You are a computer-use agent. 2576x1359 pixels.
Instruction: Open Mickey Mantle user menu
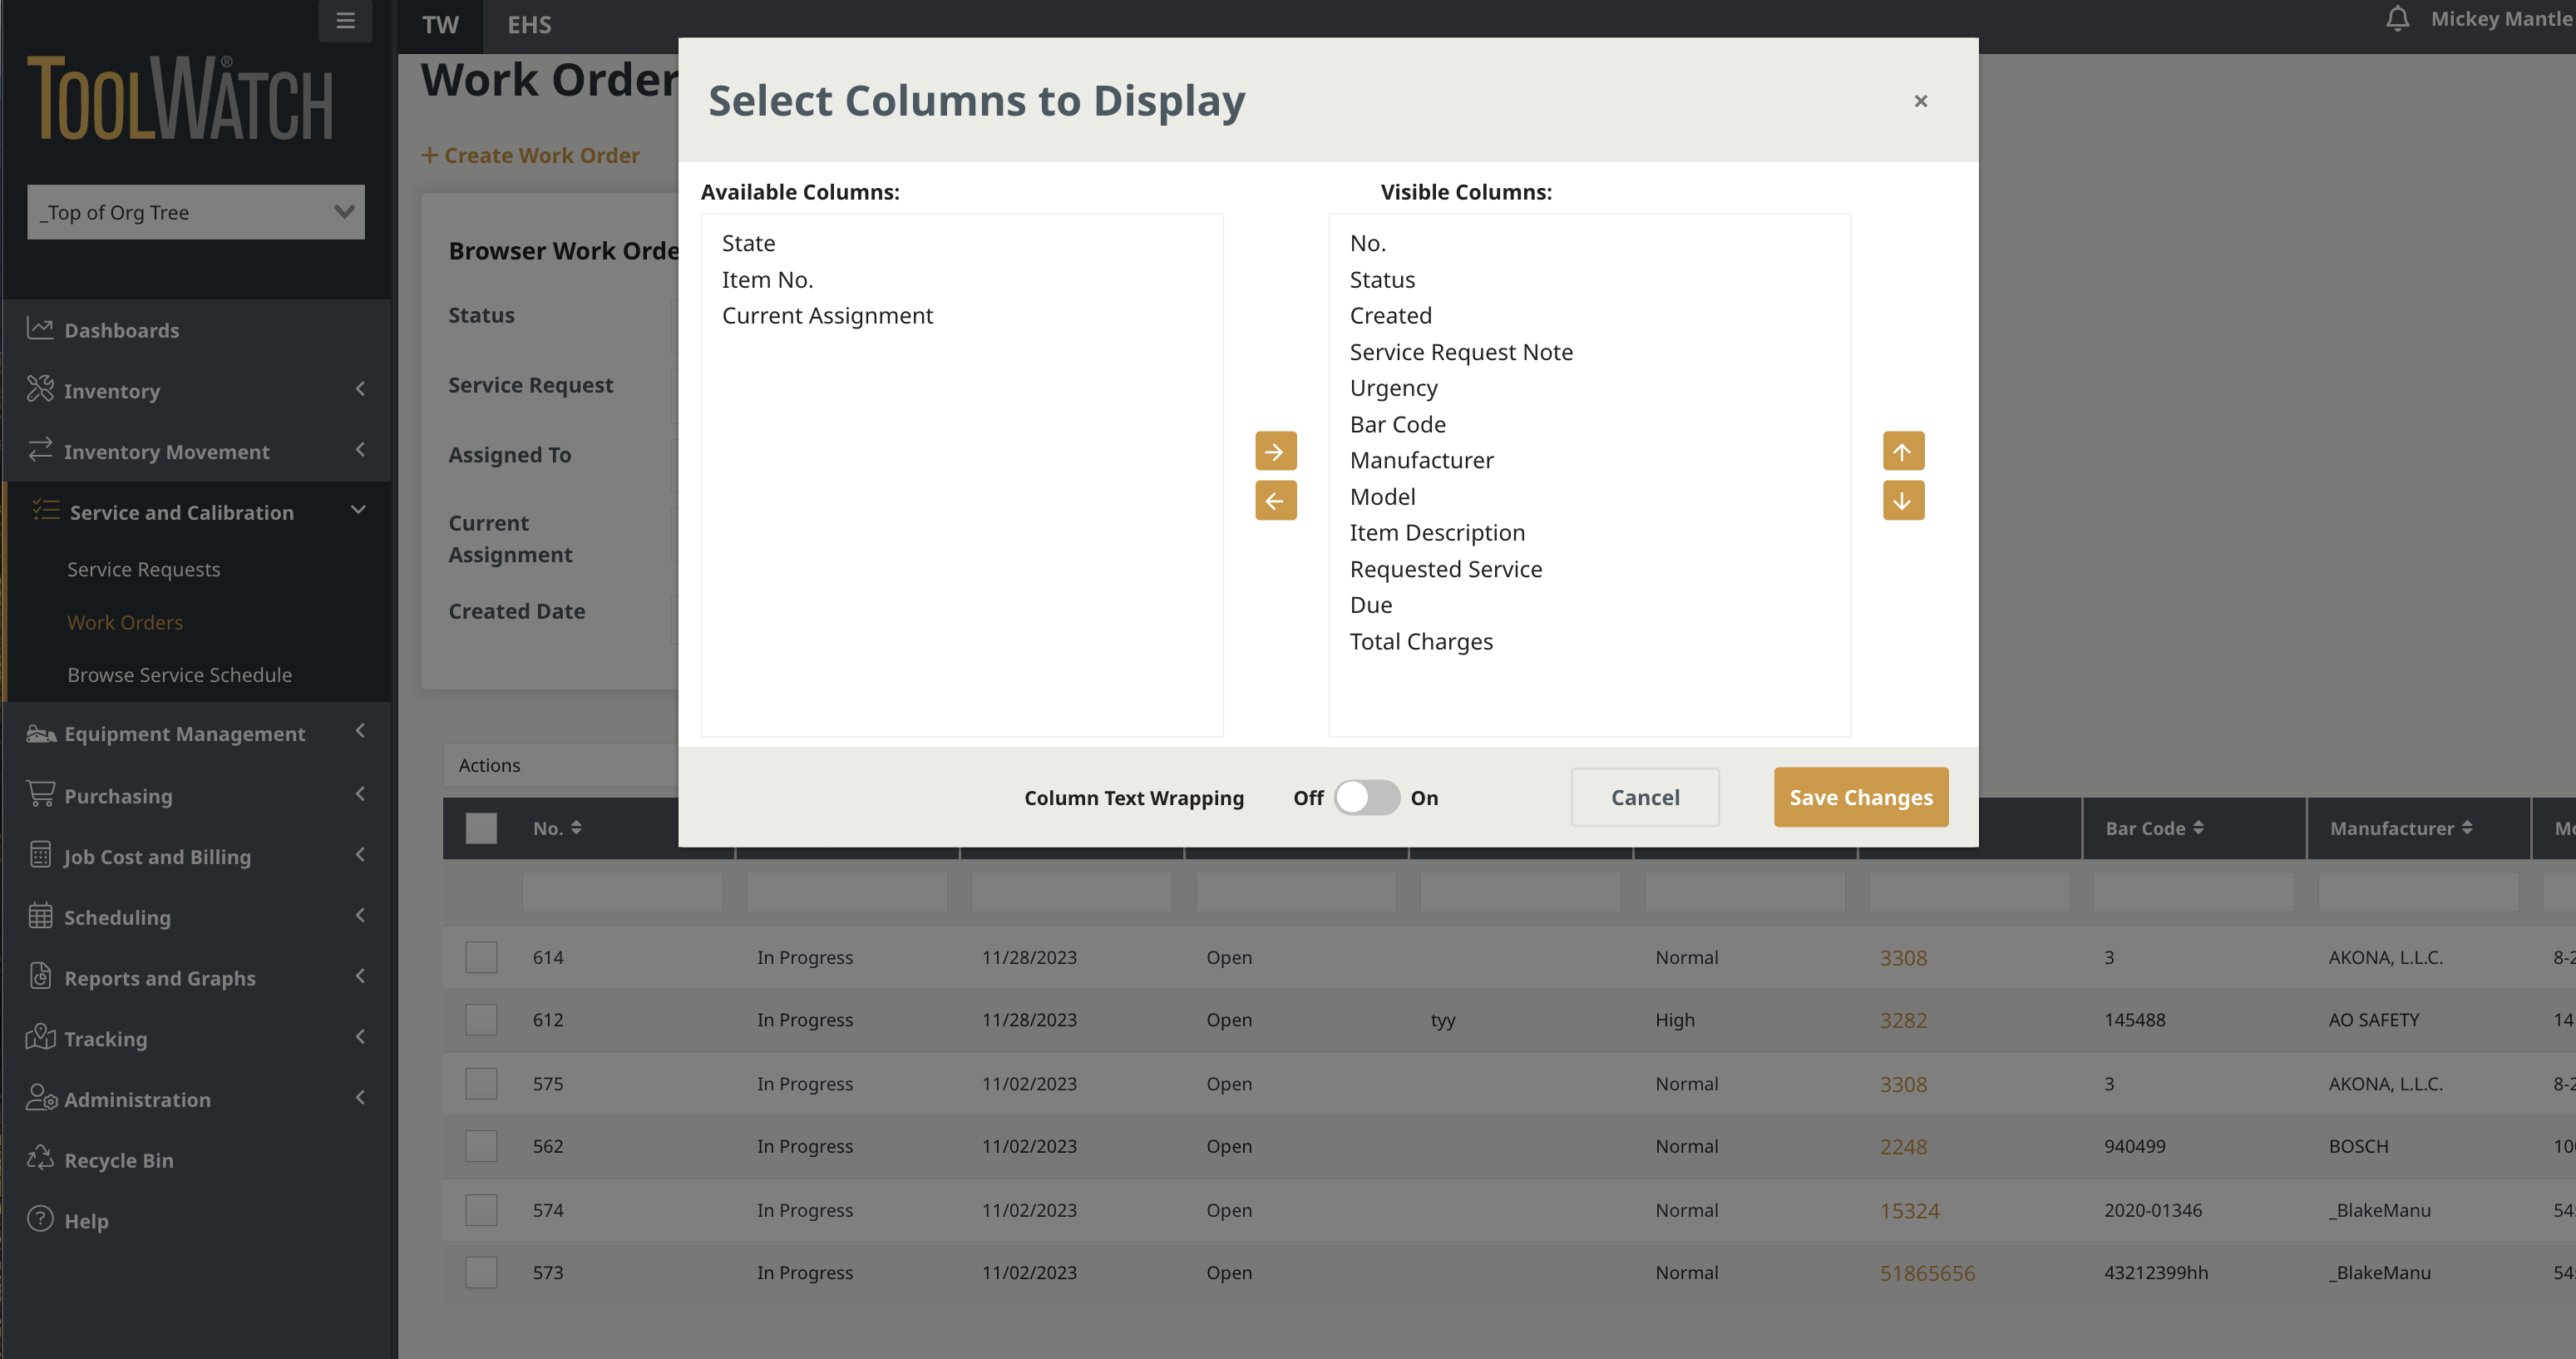pyautogui.click(x=2502, y=18)
